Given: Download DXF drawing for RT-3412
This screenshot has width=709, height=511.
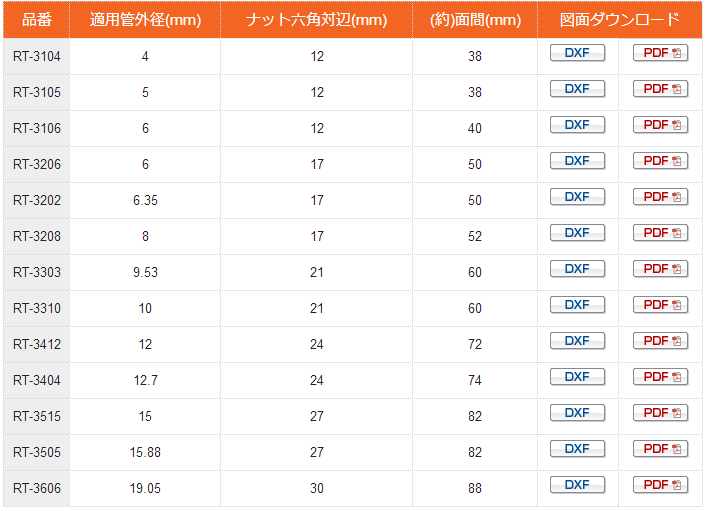Looking at the screenshot, I should coord(577,341).
